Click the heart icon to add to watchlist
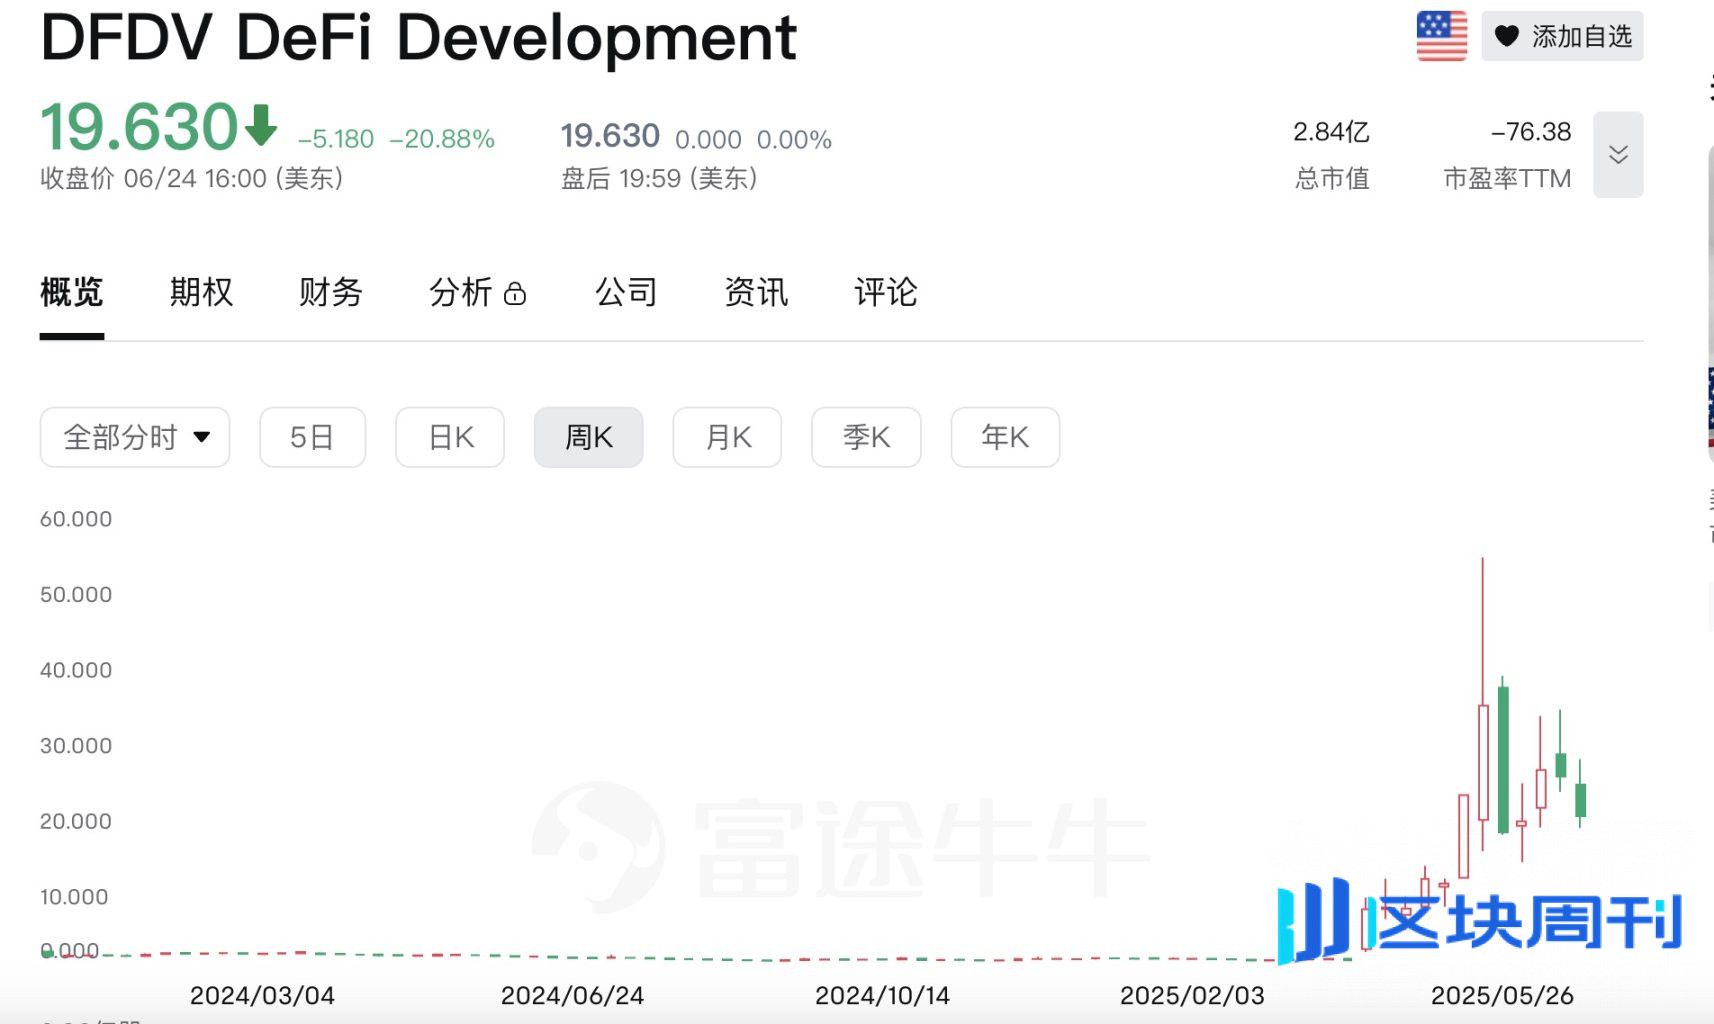The image size is (1714, 1024). pyautogui.click(x=1506, y=37)
